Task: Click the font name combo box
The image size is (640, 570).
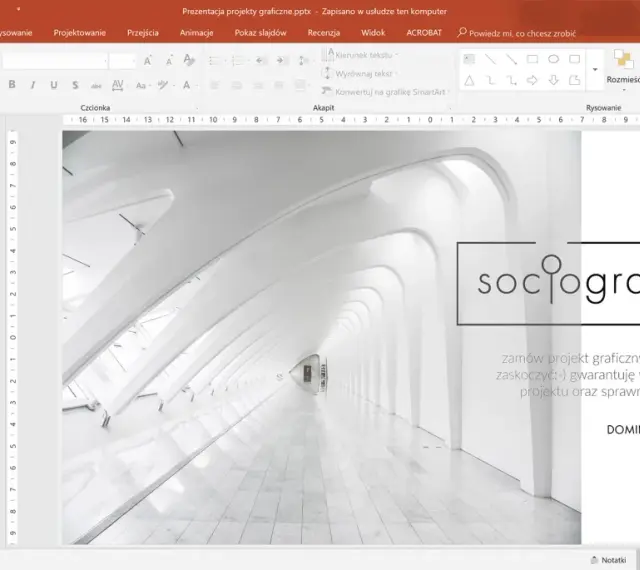Action: tap(55, 61)
